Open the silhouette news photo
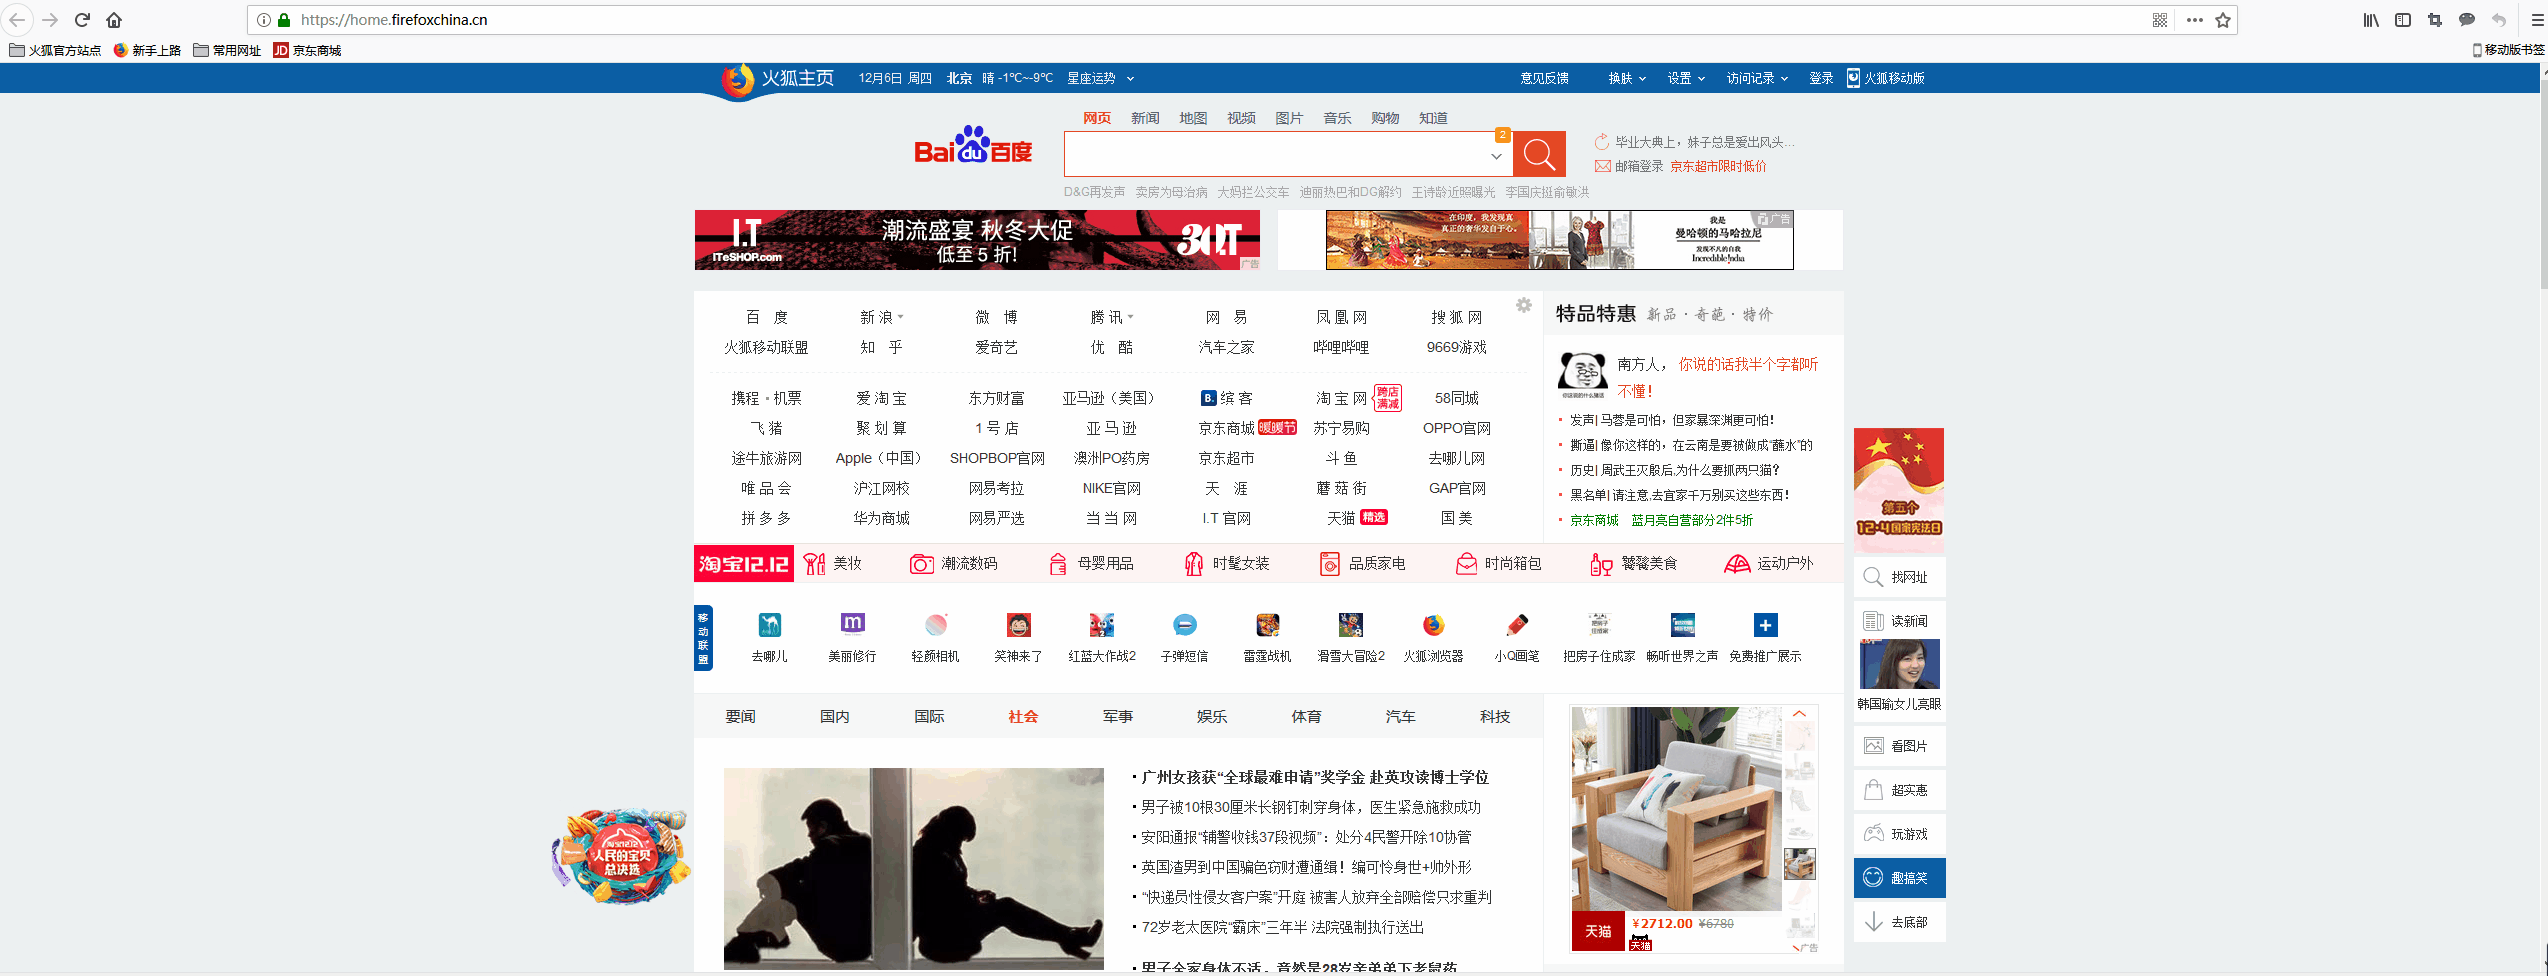Viewport: 2548px width, 976px height. coord(913,869)
